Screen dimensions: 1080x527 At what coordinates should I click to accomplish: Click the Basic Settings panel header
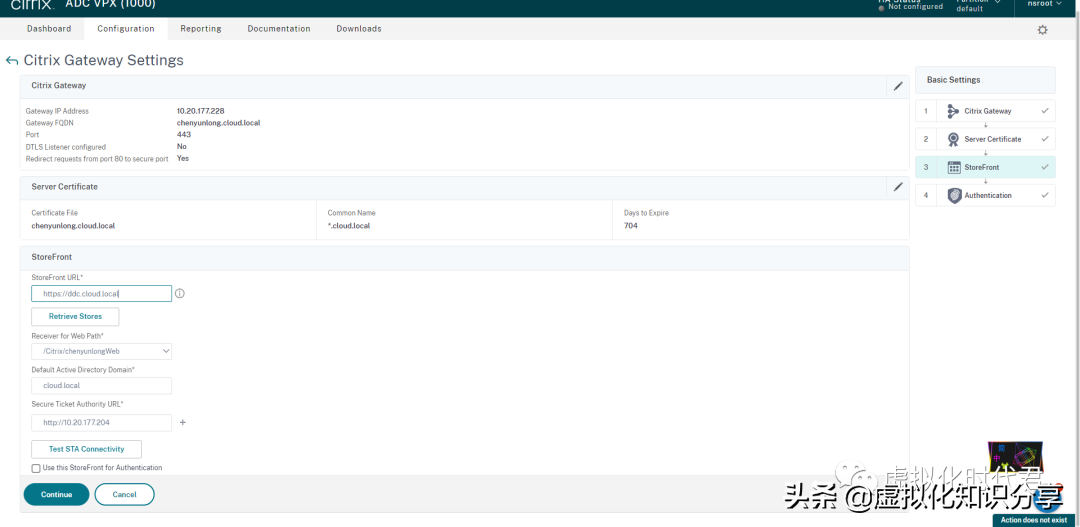click(985, 80)
